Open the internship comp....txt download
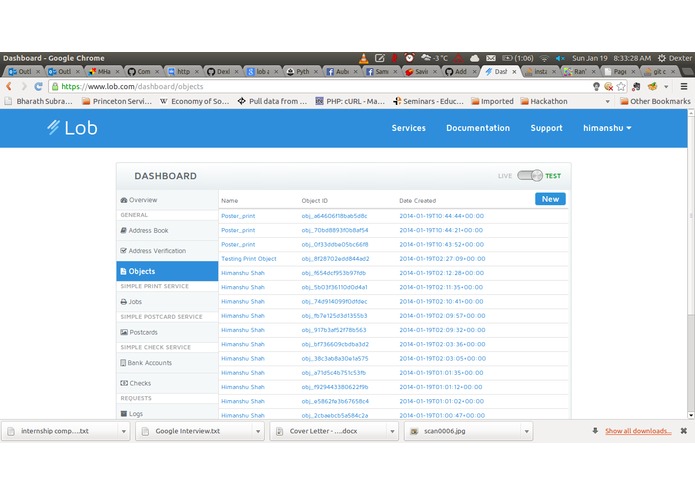 (60, 431)
